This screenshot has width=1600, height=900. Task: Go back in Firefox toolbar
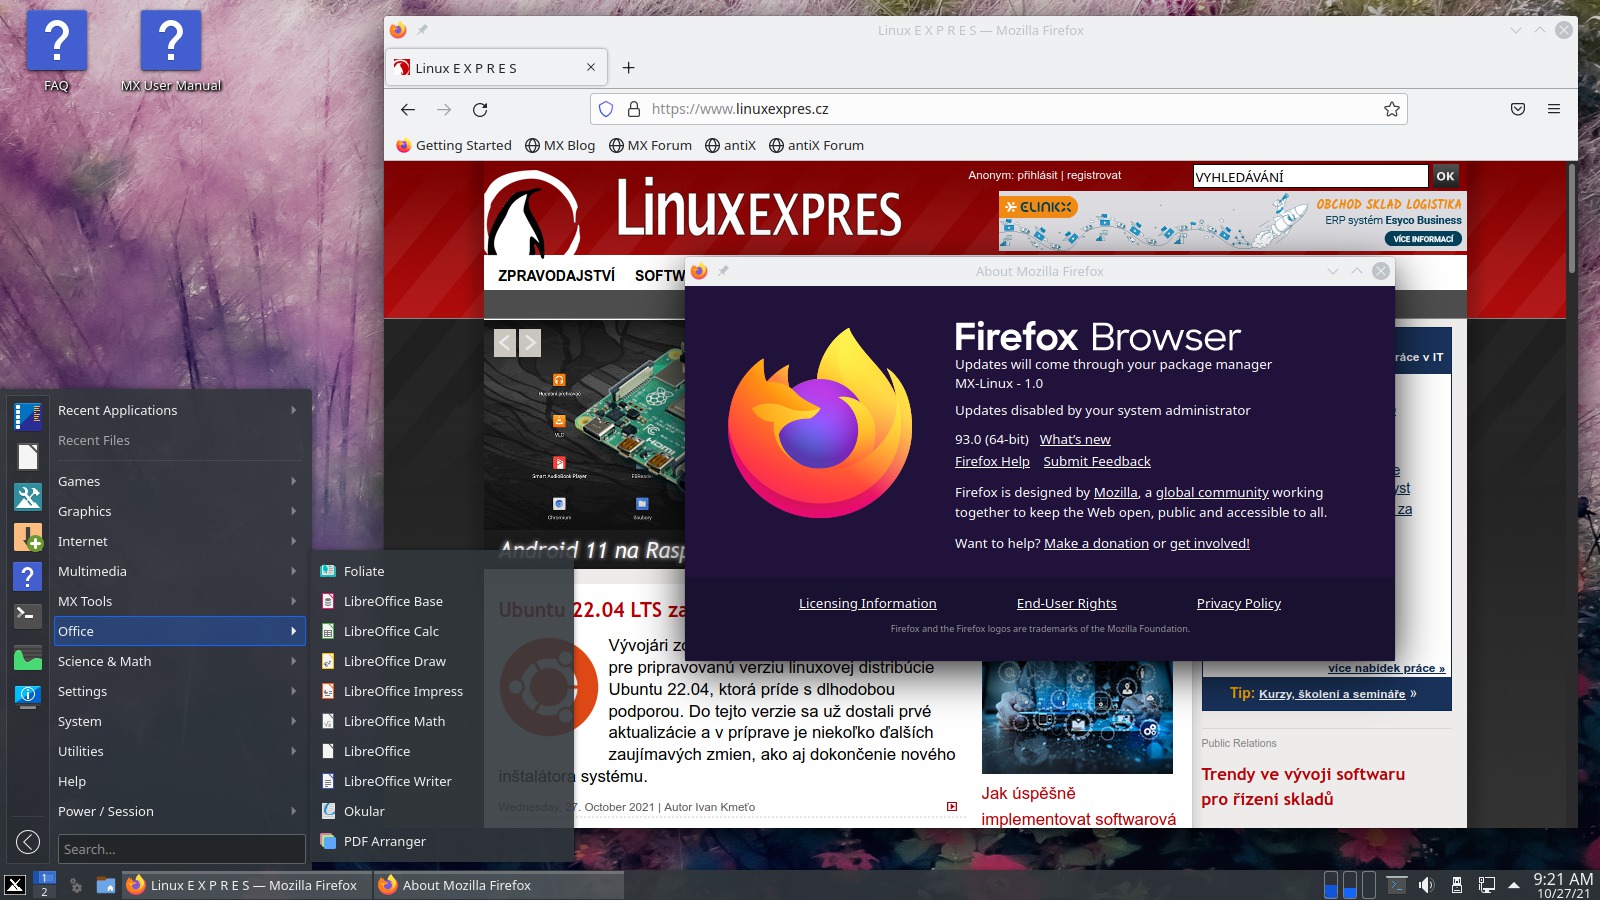pyautogui.click(x=407, y=109)
